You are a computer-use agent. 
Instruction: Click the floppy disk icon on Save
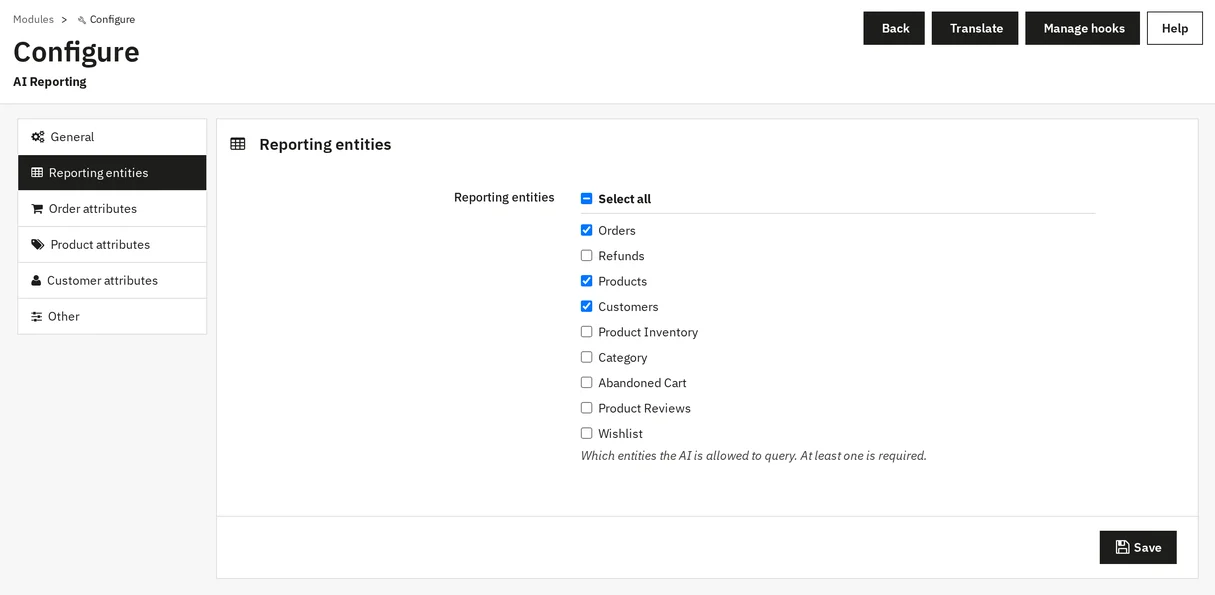coord(1122,547)
